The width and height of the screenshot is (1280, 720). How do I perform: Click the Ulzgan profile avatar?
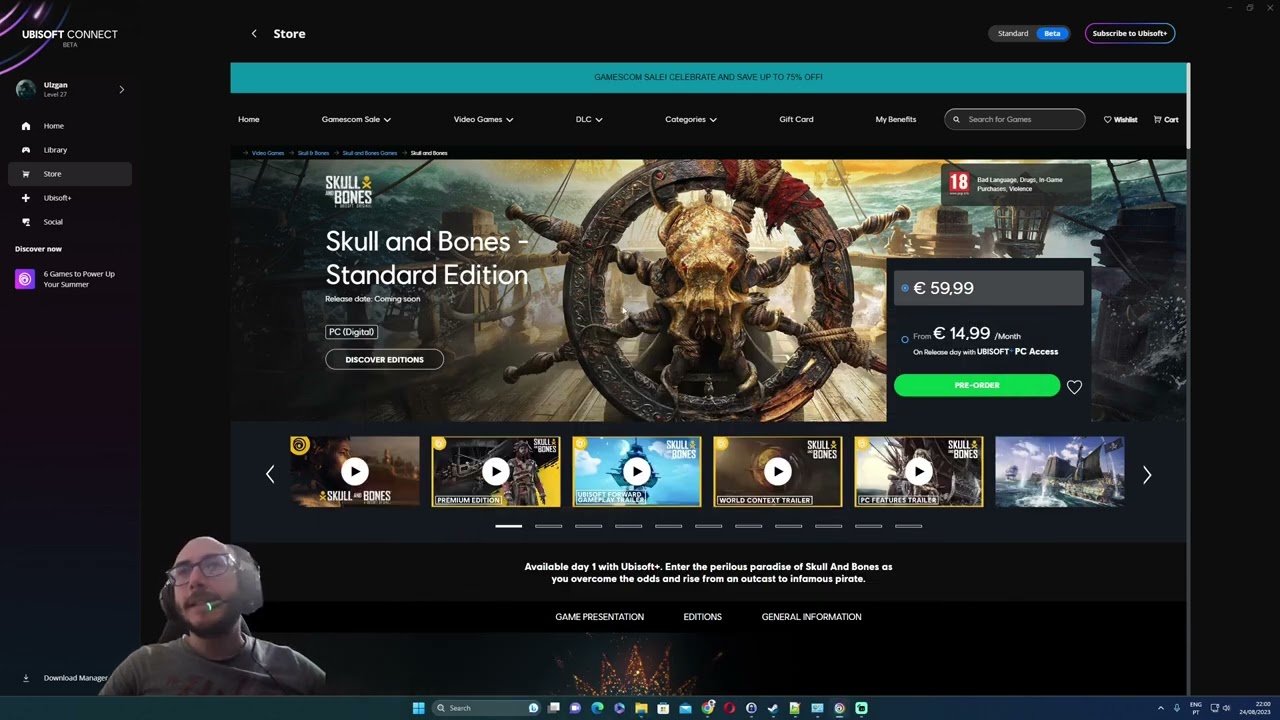point(26,89)
